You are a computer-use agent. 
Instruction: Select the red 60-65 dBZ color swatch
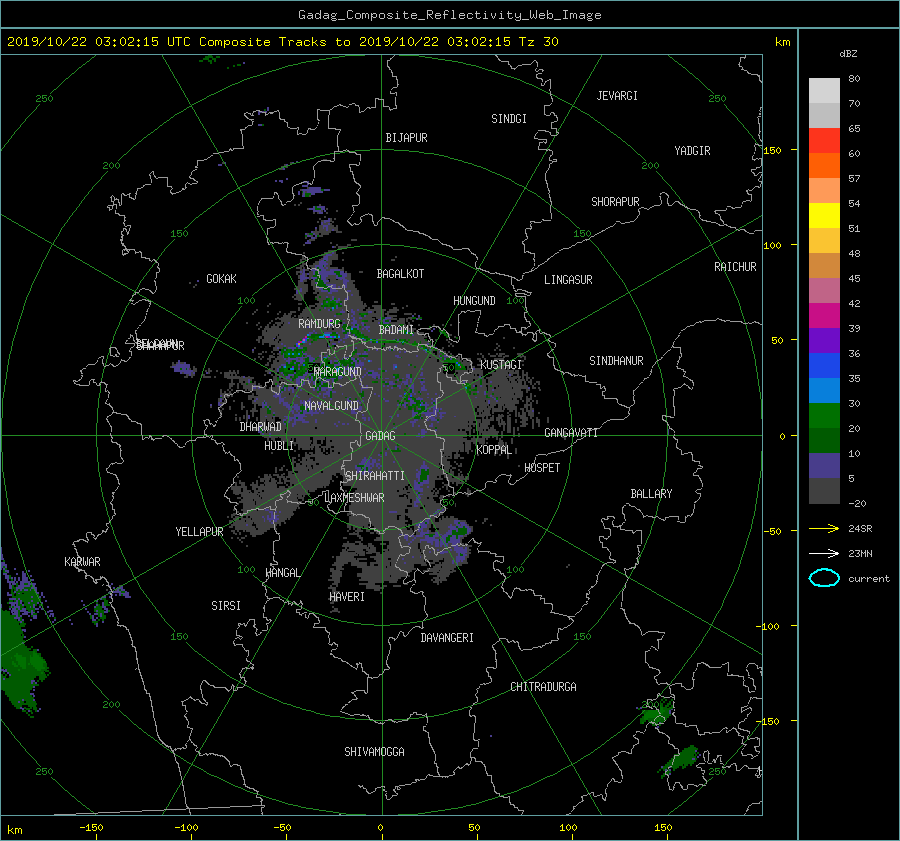click(x=824, y=140)
